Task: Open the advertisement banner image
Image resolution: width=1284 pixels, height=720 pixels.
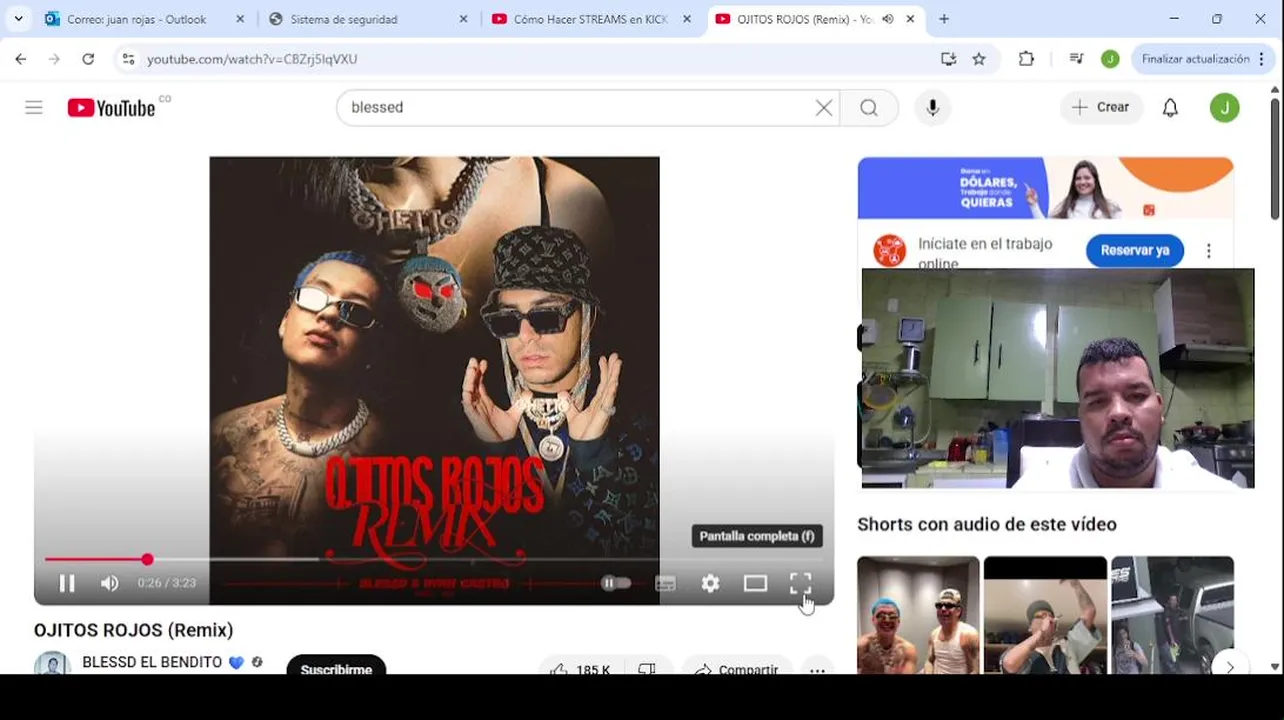Action: click(1045, 187)
